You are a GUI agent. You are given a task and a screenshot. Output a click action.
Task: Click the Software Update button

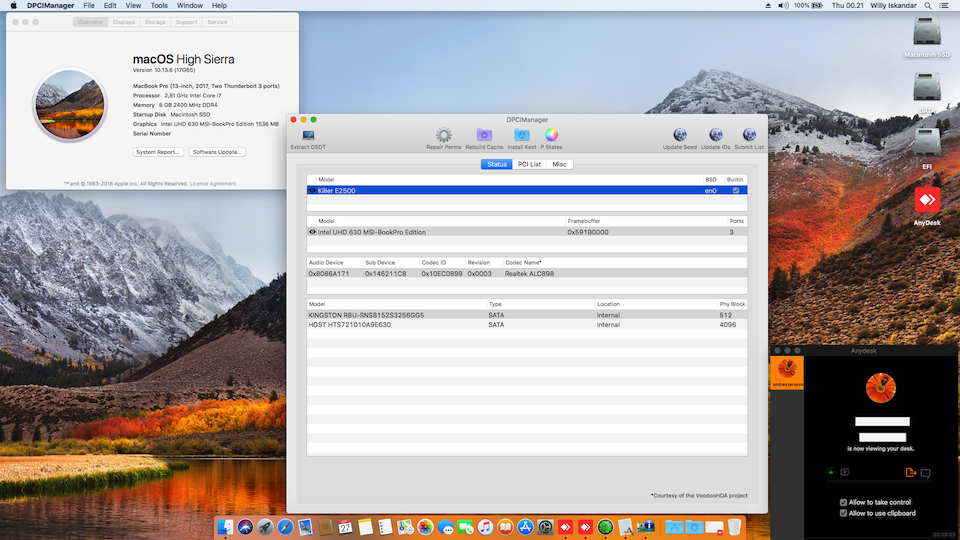tap(217, 152)
